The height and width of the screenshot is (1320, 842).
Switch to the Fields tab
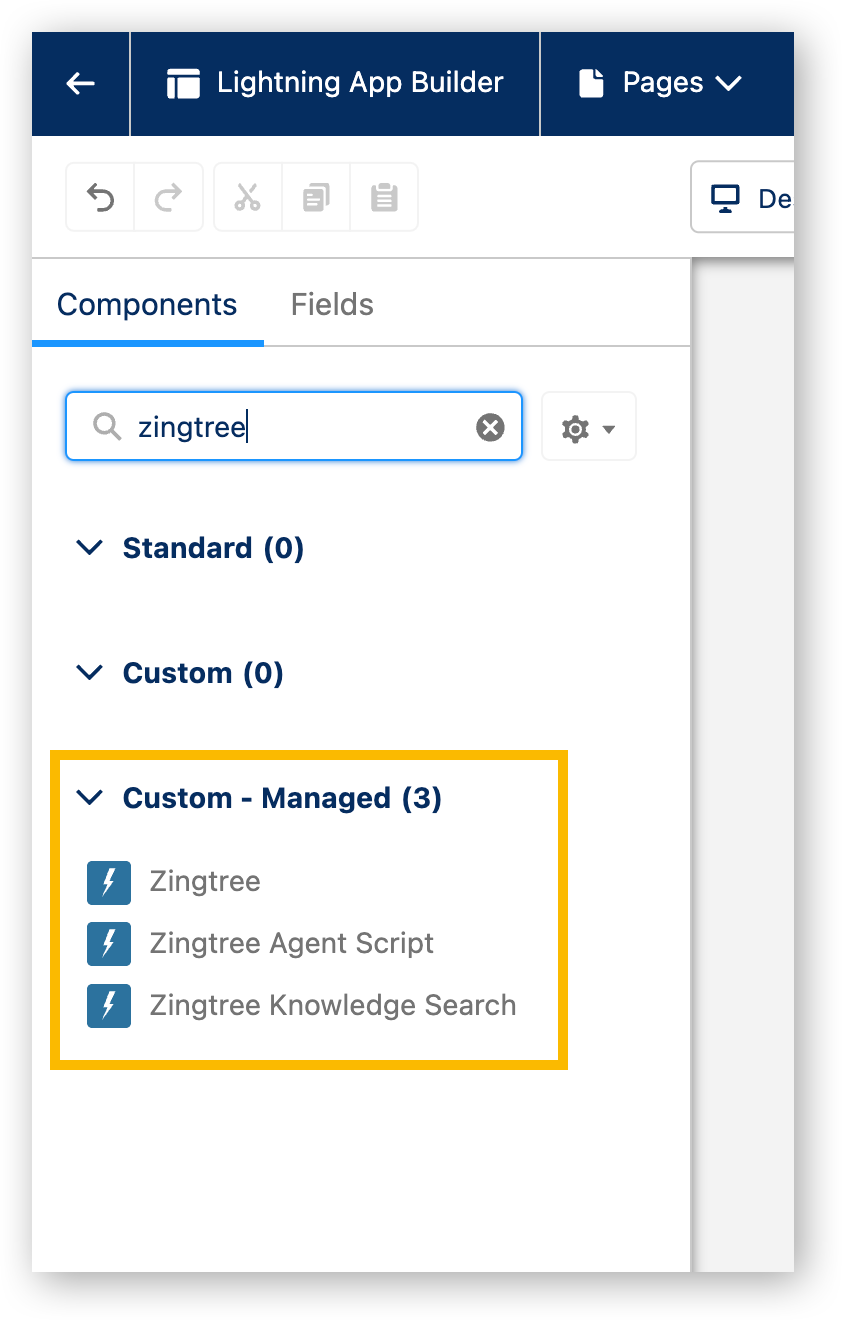tap(331, 303)
